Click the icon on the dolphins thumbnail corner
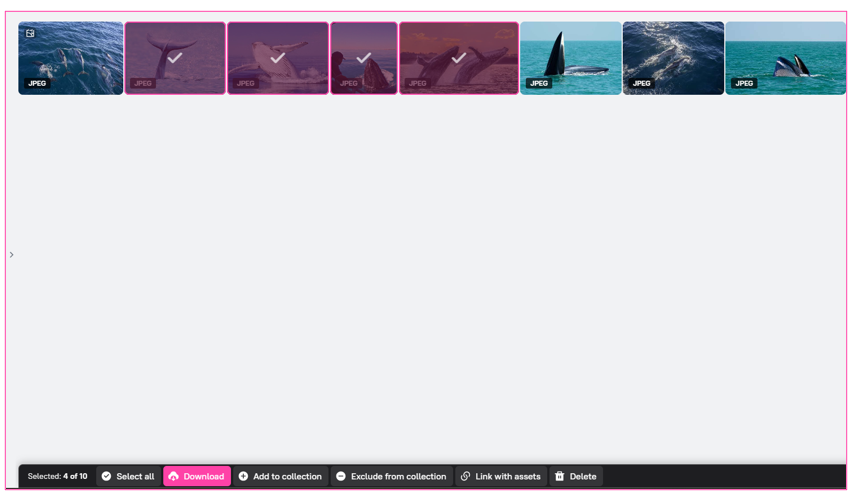 coord(30,34)
